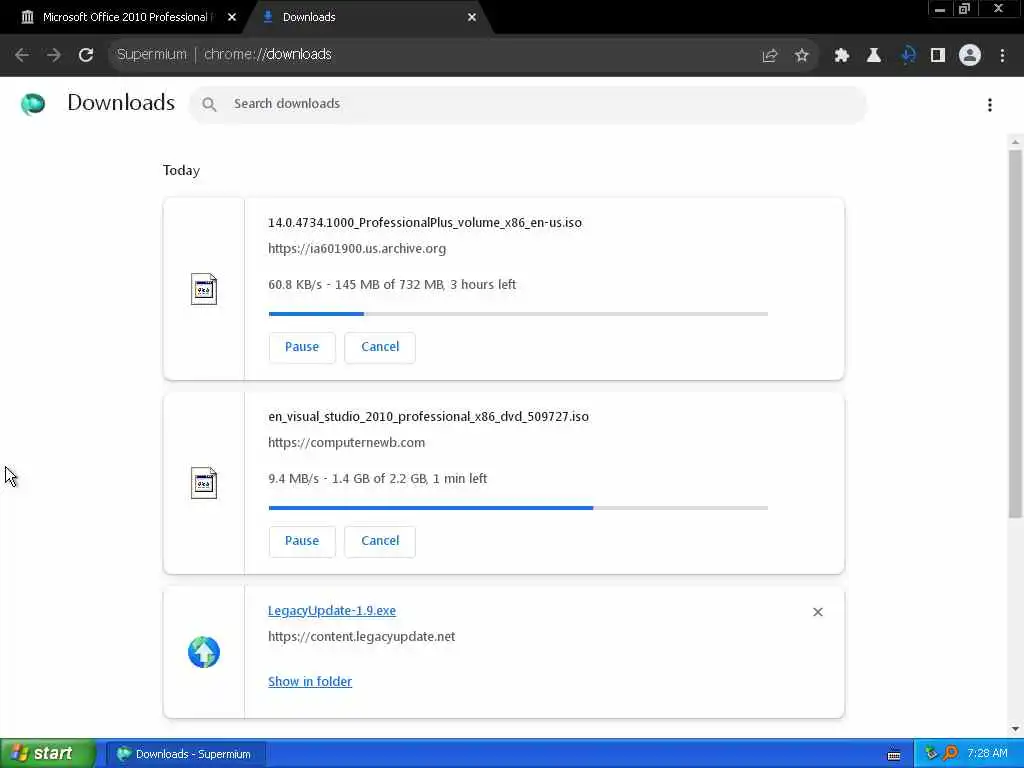Share this page from the address bar
The width and height of the screenshot is (1024, 768).
pos(770,56)
